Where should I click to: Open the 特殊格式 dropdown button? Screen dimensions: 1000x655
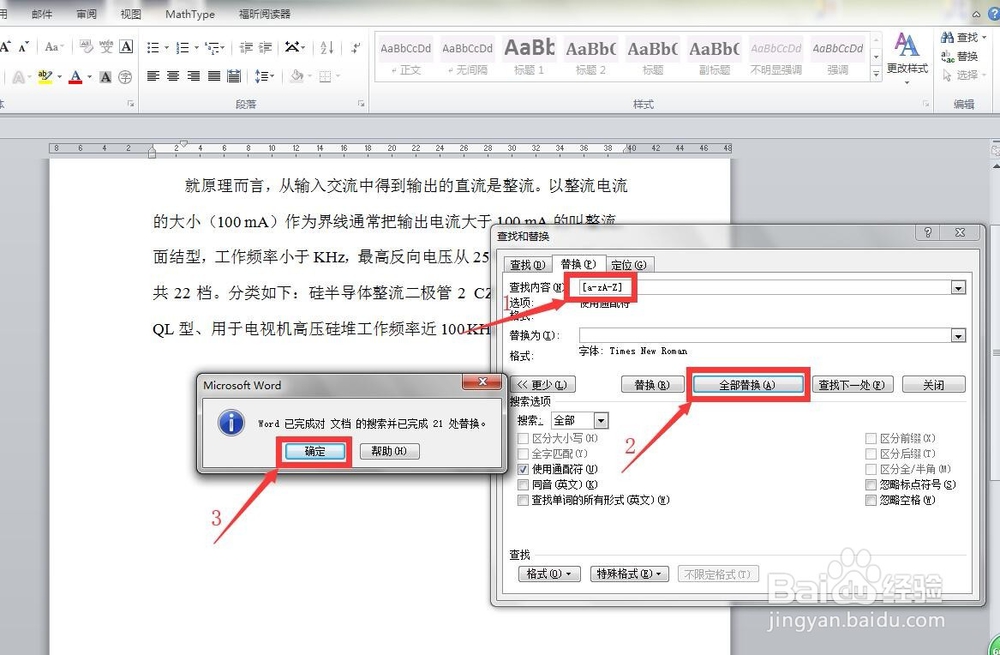pyautogui.click(x=629, y=574)
